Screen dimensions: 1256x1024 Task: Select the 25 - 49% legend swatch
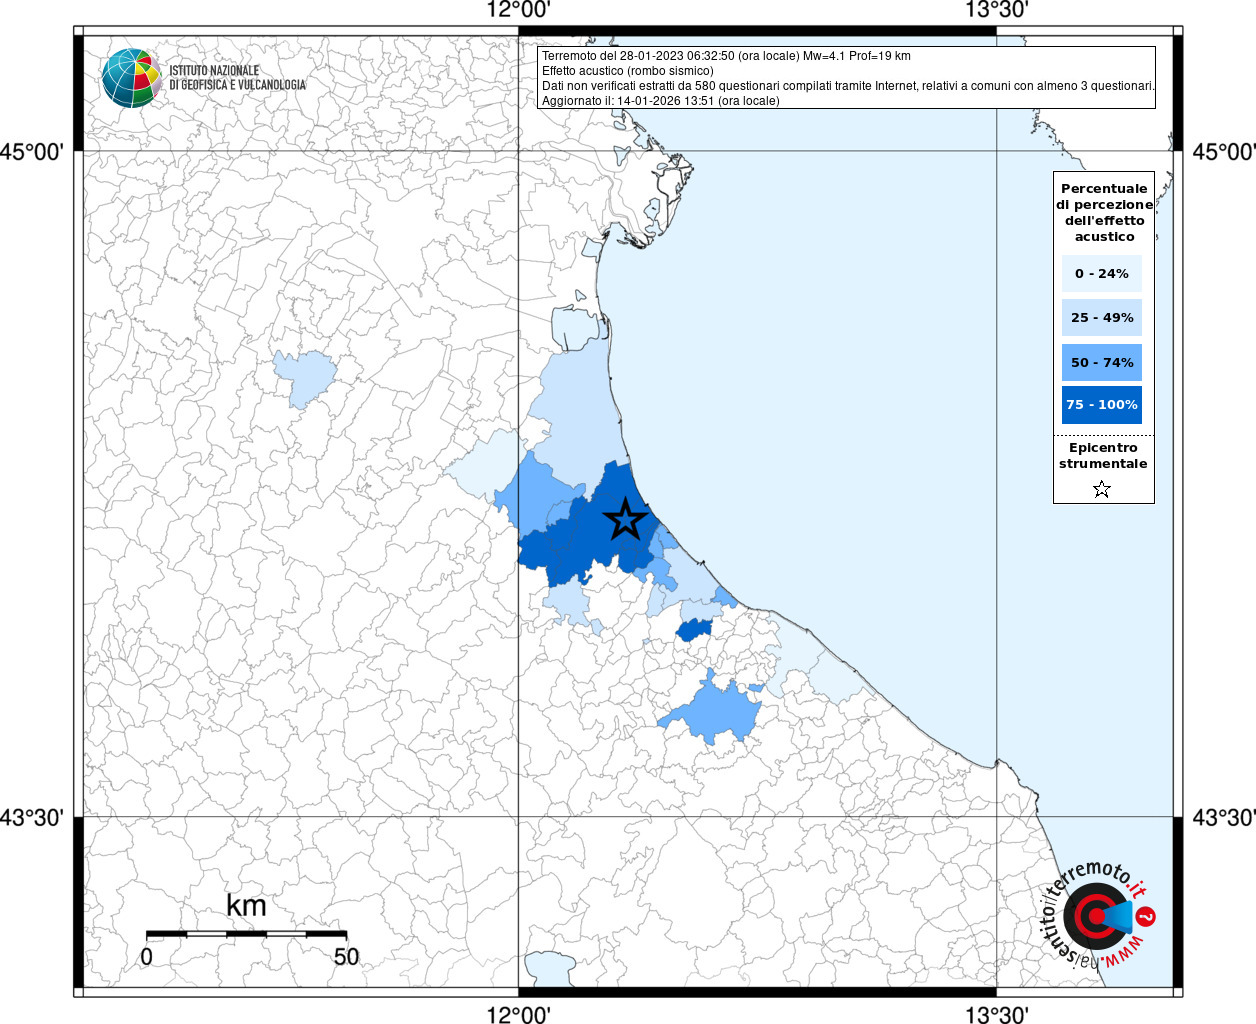point(1102,318)
